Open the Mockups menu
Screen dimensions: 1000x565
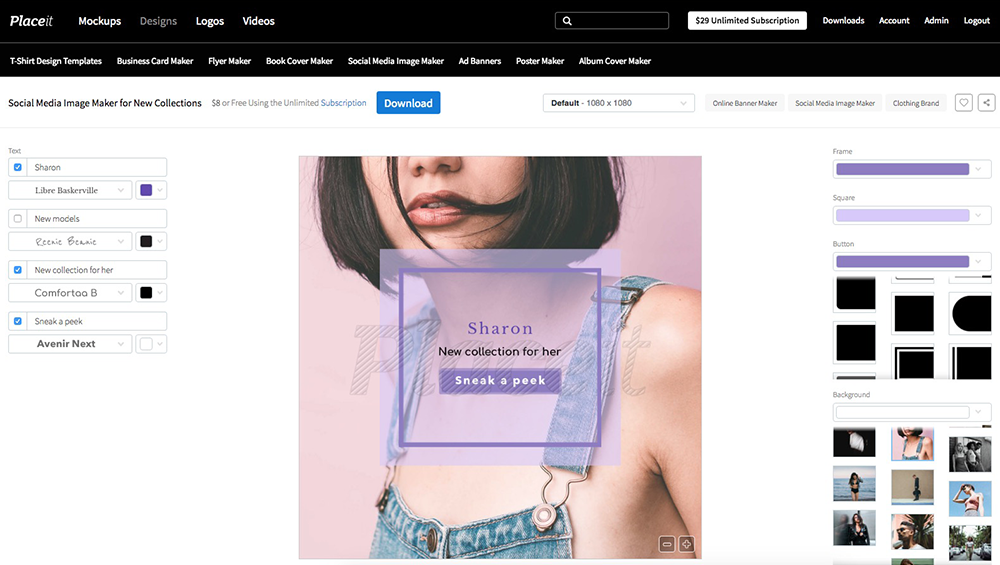click(99, 21)
